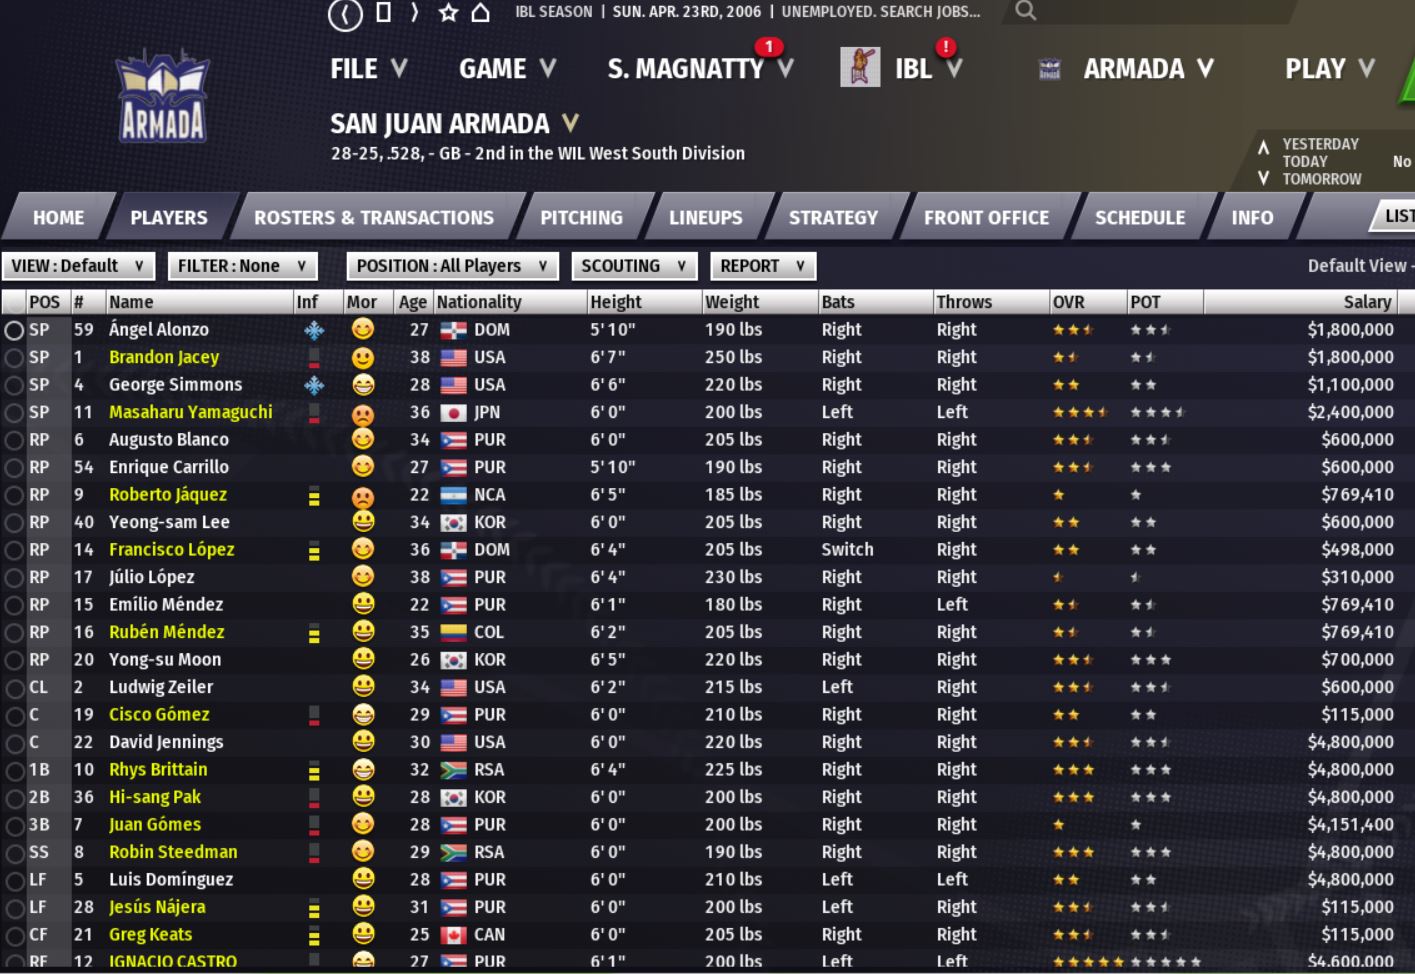This screenshot has width=1415, height=974.
Task: Switch to the HOME tab
Action: coord(58,218)
